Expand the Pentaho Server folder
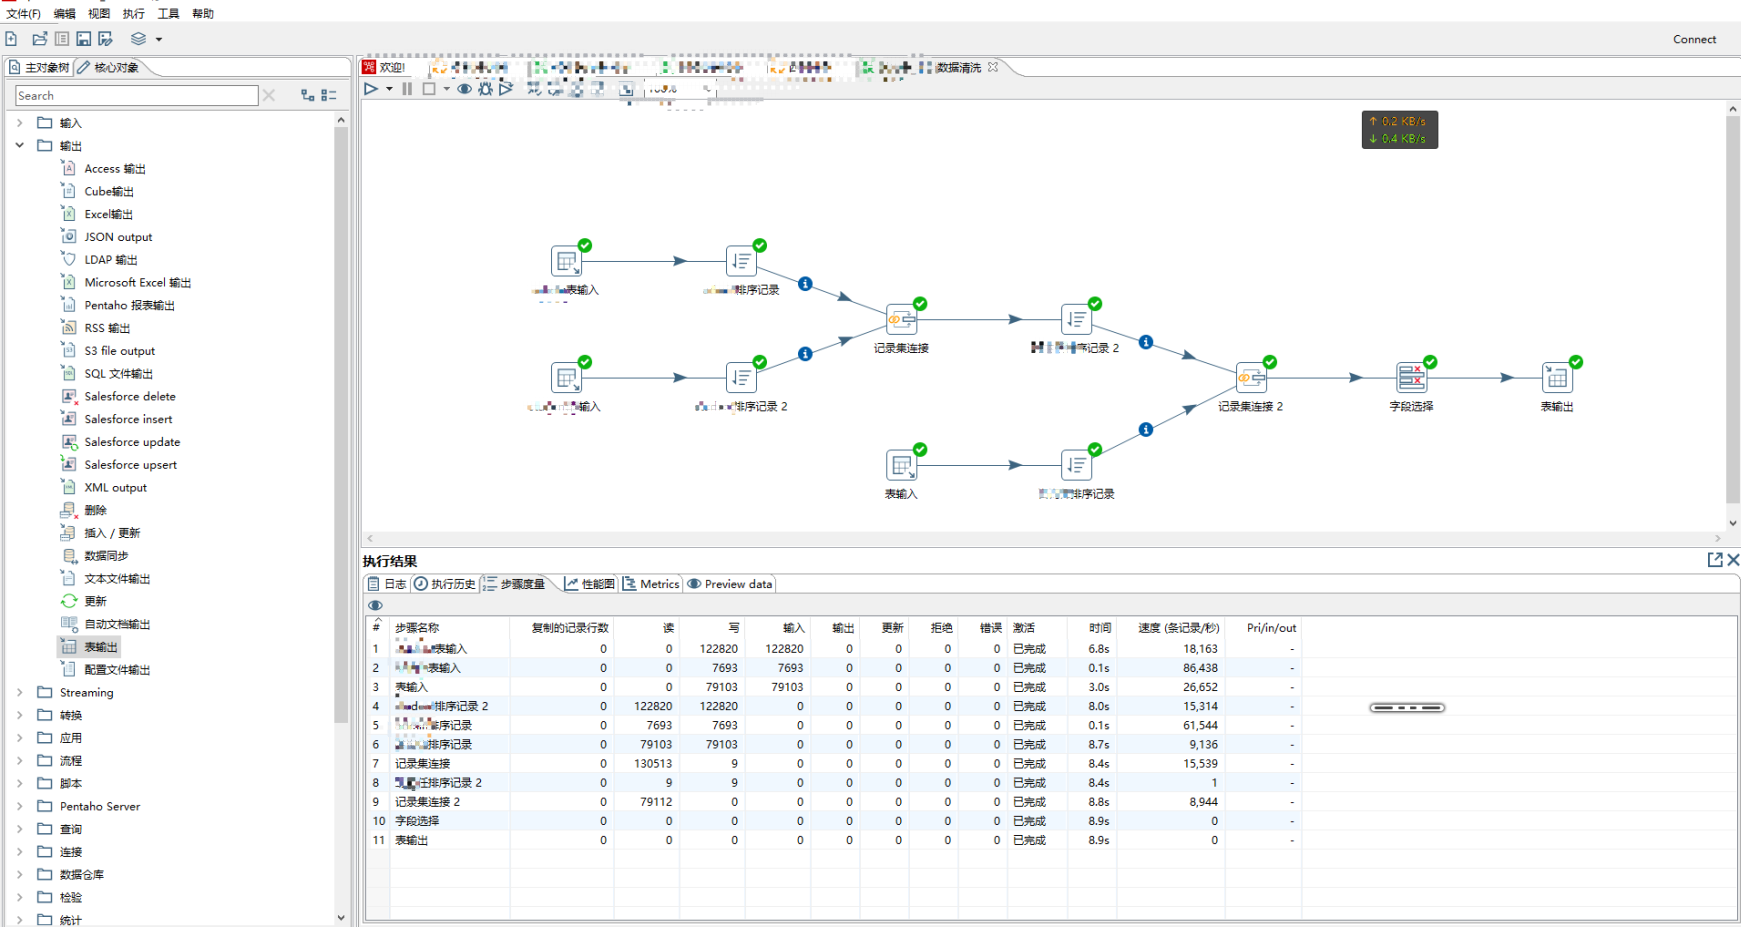Image resolution: width=1741 pixels, height=927 pixels. (19, 806)
